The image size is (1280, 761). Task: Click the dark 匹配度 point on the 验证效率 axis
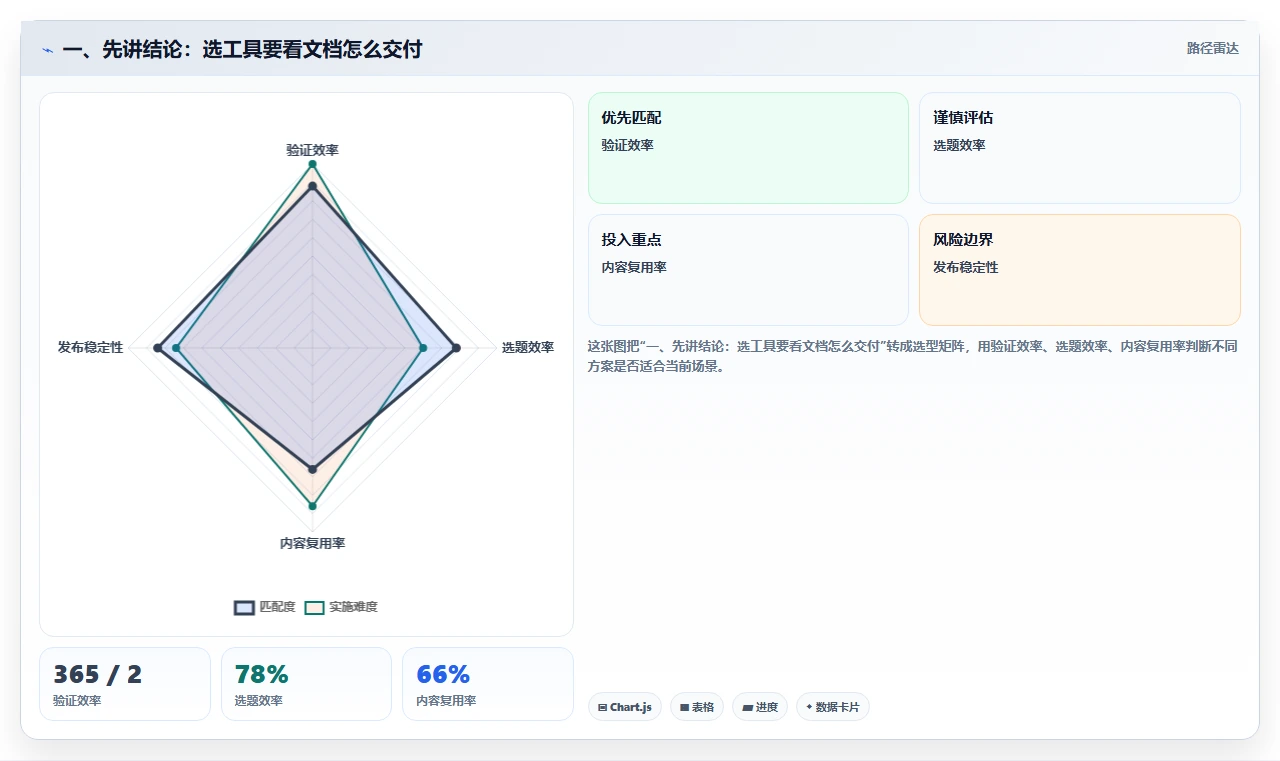click(x=312, y=186)
